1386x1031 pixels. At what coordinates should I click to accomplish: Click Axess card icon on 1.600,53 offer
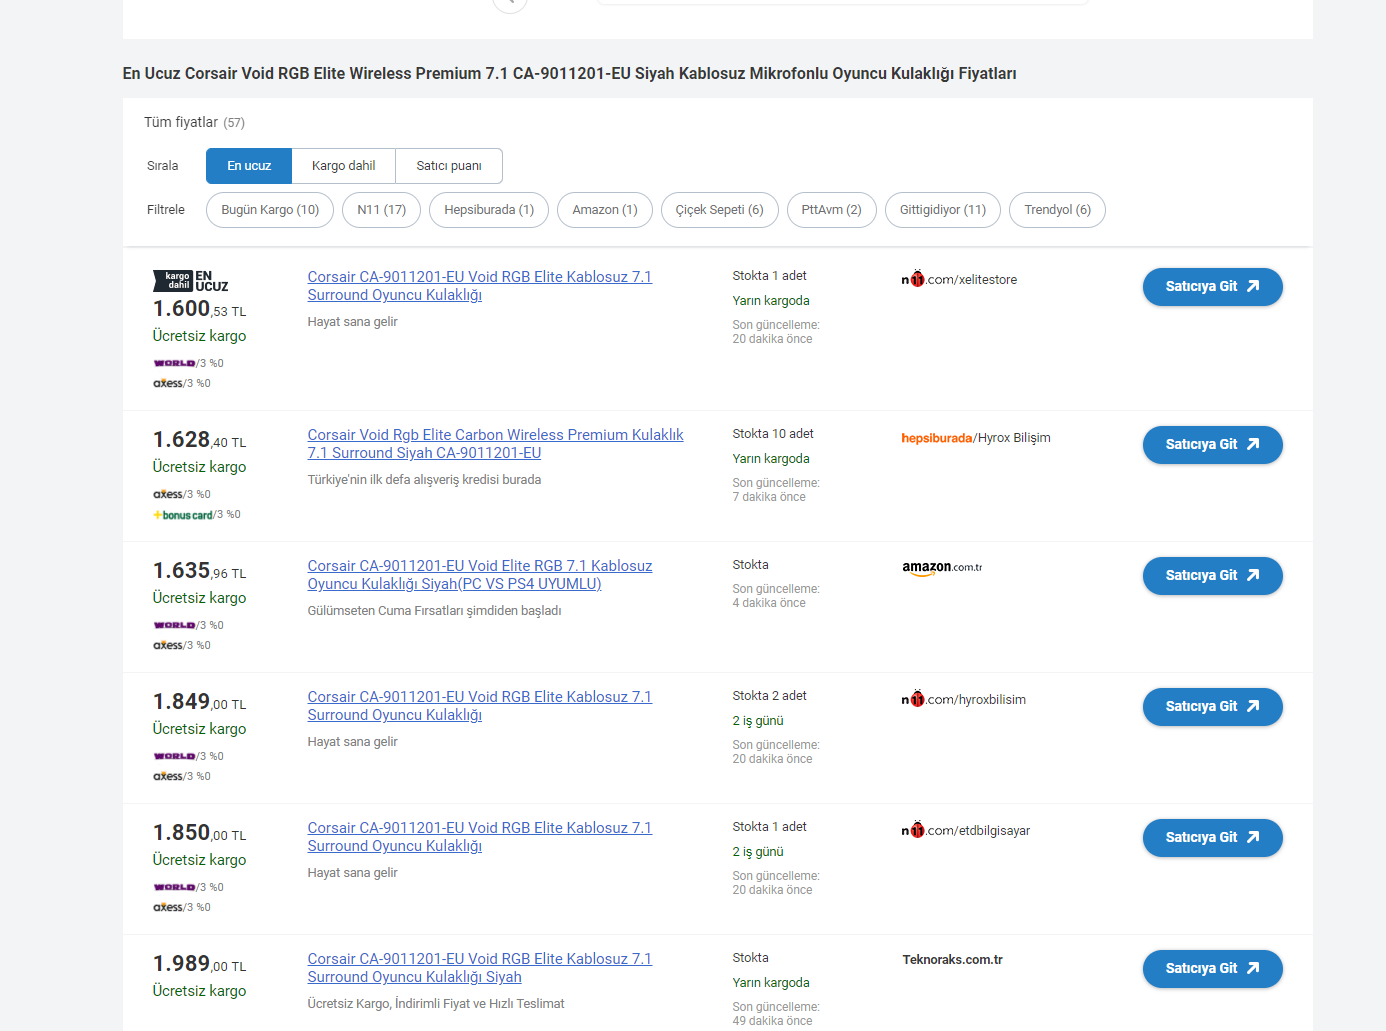168,384
